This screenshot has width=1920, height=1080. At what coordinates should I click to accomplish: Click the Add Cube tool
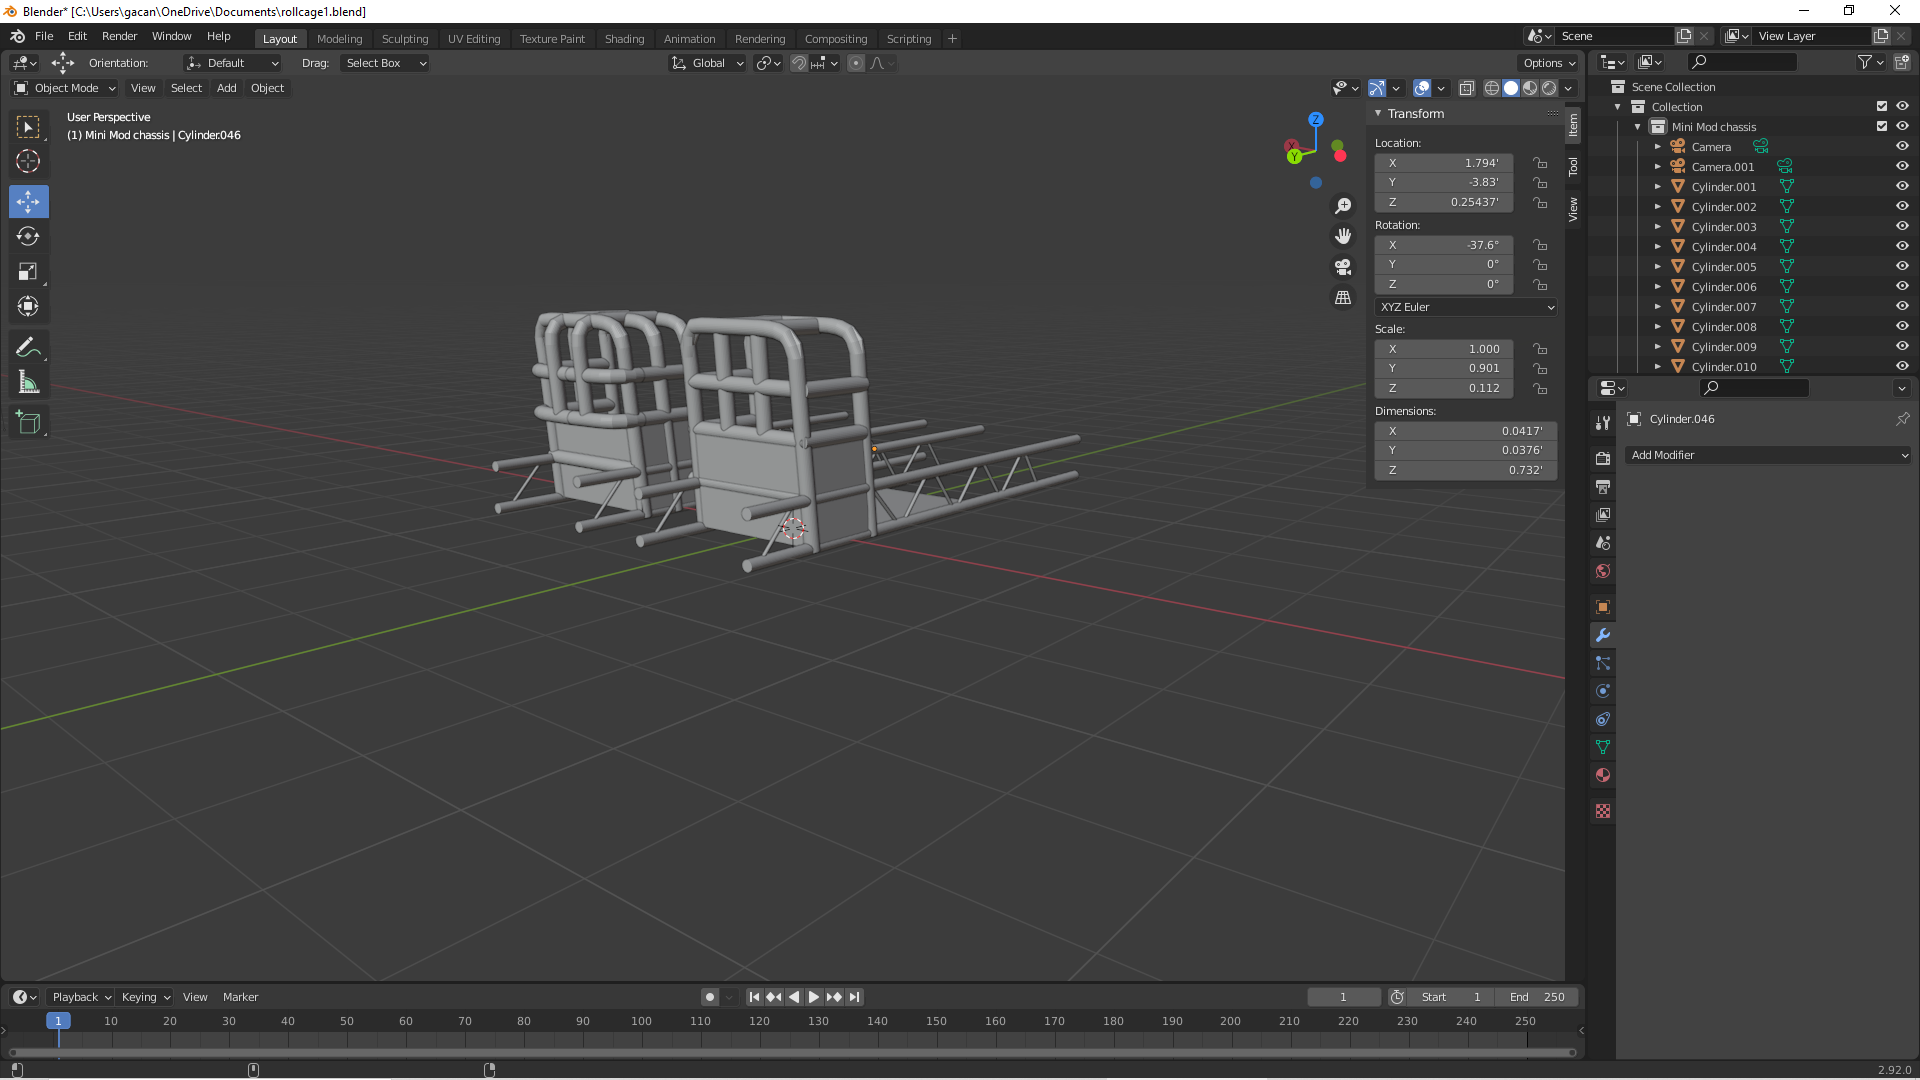[x=28, y=423]
